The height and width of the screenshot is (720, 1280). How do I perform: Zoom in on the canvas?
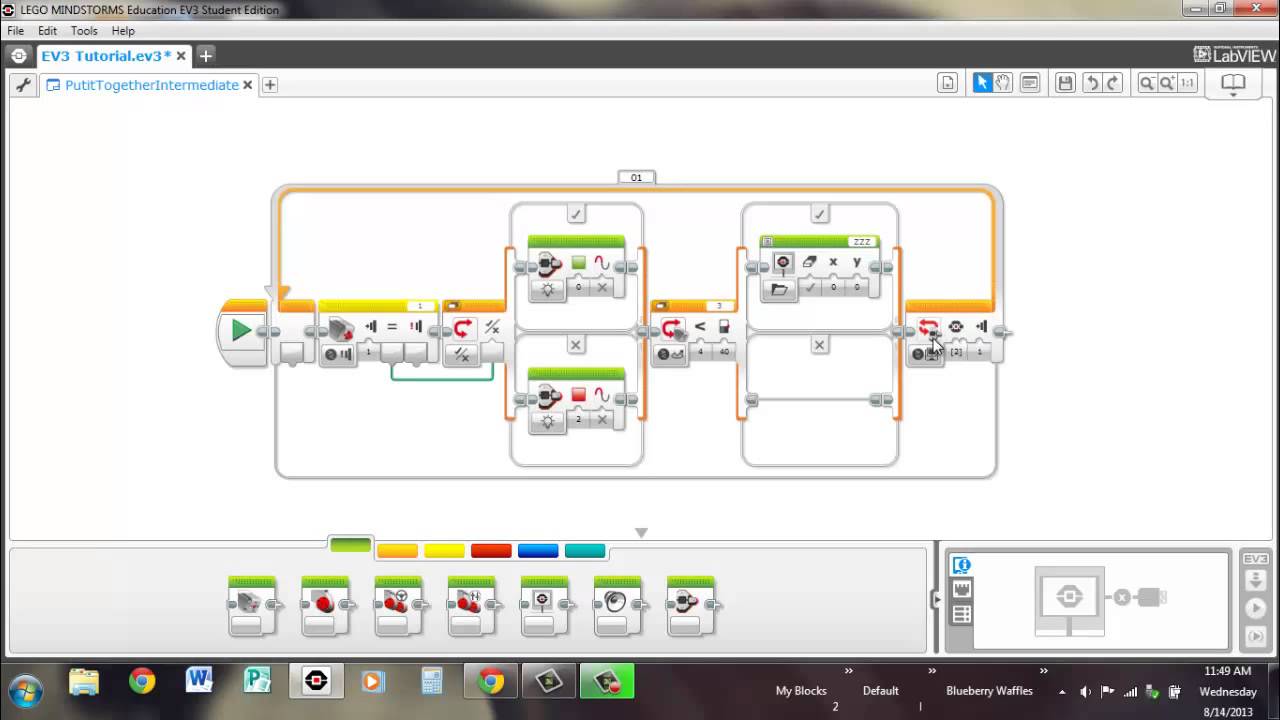(x=1167, y=83)
